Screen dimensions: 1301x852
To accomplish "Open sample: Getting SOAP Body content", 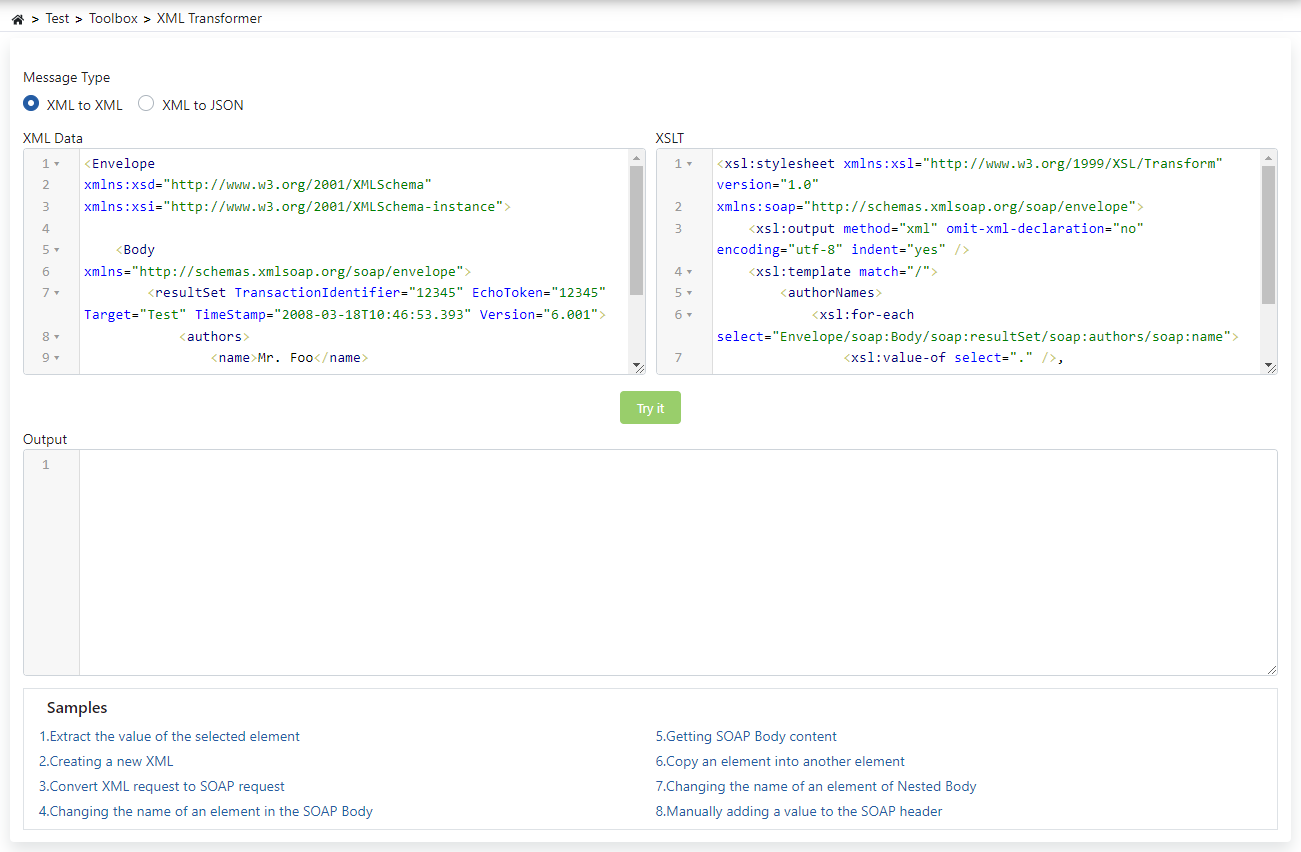I will pos(748,736).
